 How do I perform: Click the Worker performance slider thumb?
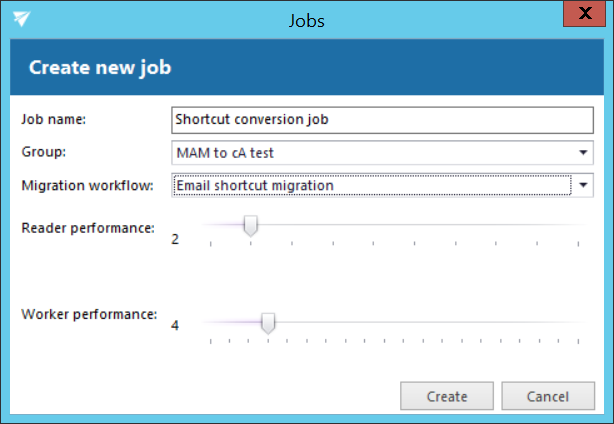[x=268, y=321]
